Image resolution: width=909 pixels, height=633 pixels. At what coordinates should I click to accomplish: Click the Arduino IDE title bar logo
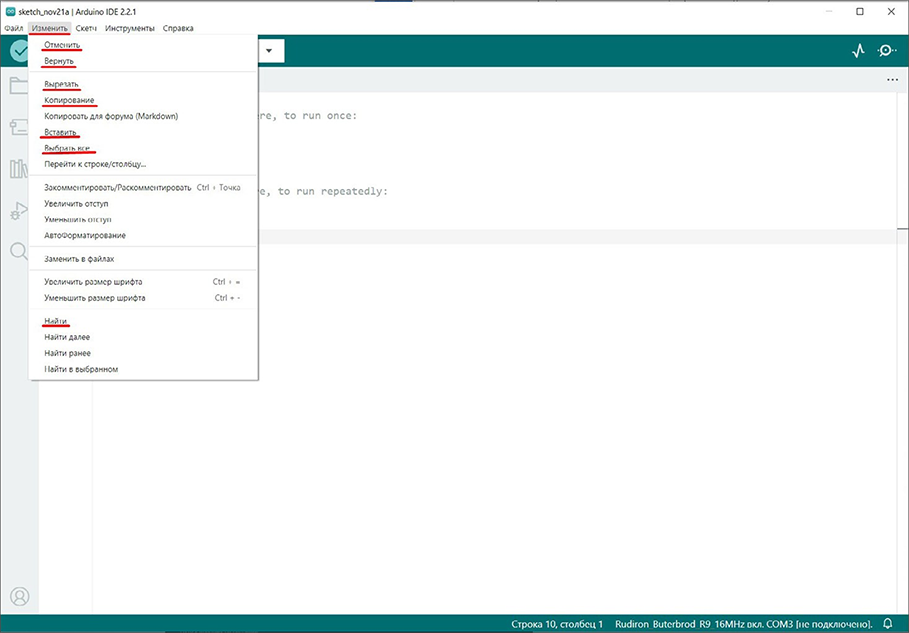10,12
